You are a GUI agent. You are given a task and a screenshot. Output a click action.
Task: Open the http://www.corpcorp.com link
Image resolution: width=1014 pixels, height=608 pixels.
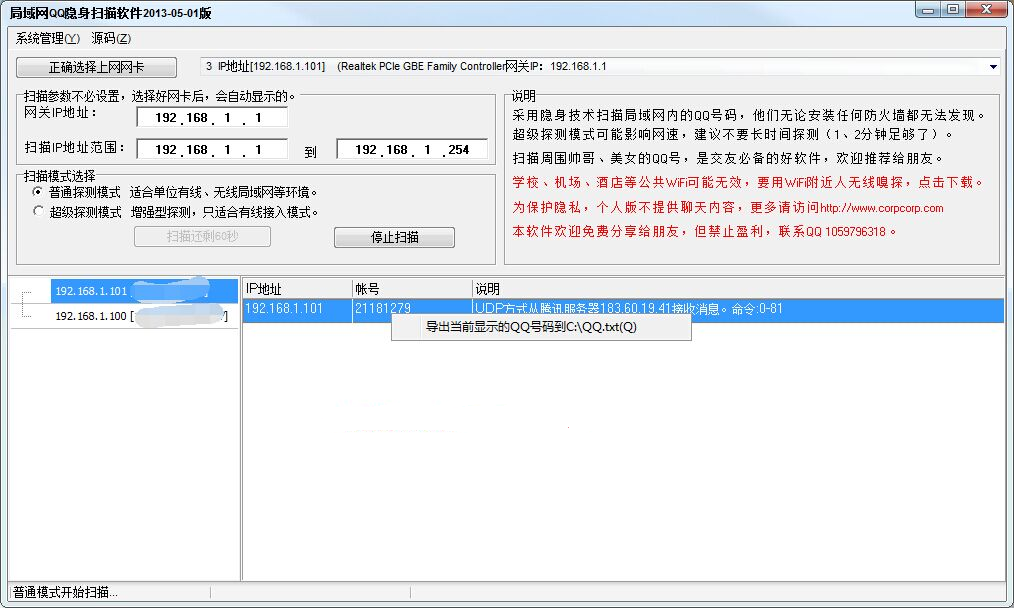click(881, 208)
